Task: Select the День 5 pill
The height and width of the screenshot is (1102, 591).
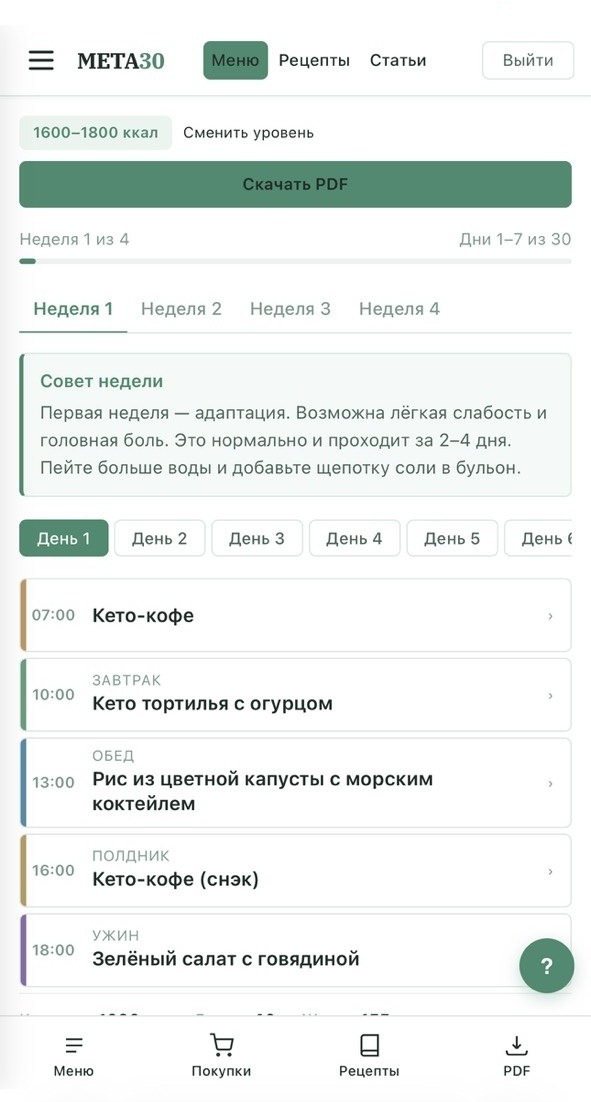Action: [452, 538]
